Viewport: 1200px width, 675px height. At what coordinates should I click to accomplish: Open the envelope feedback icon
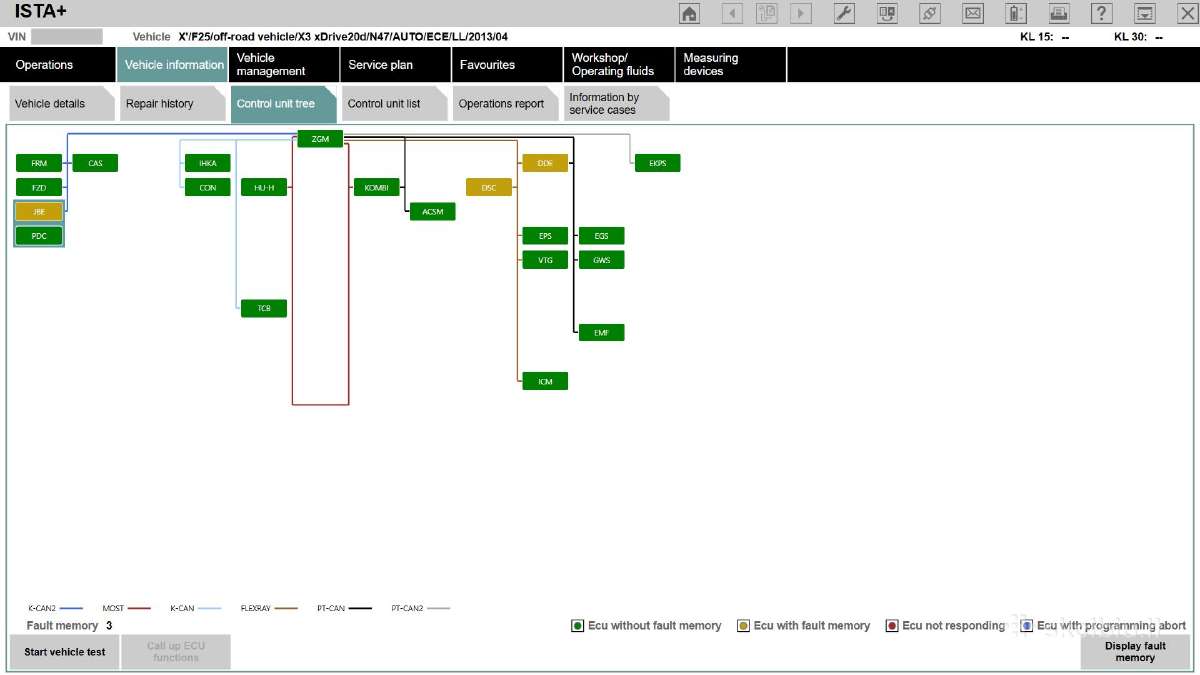point(973,13)
